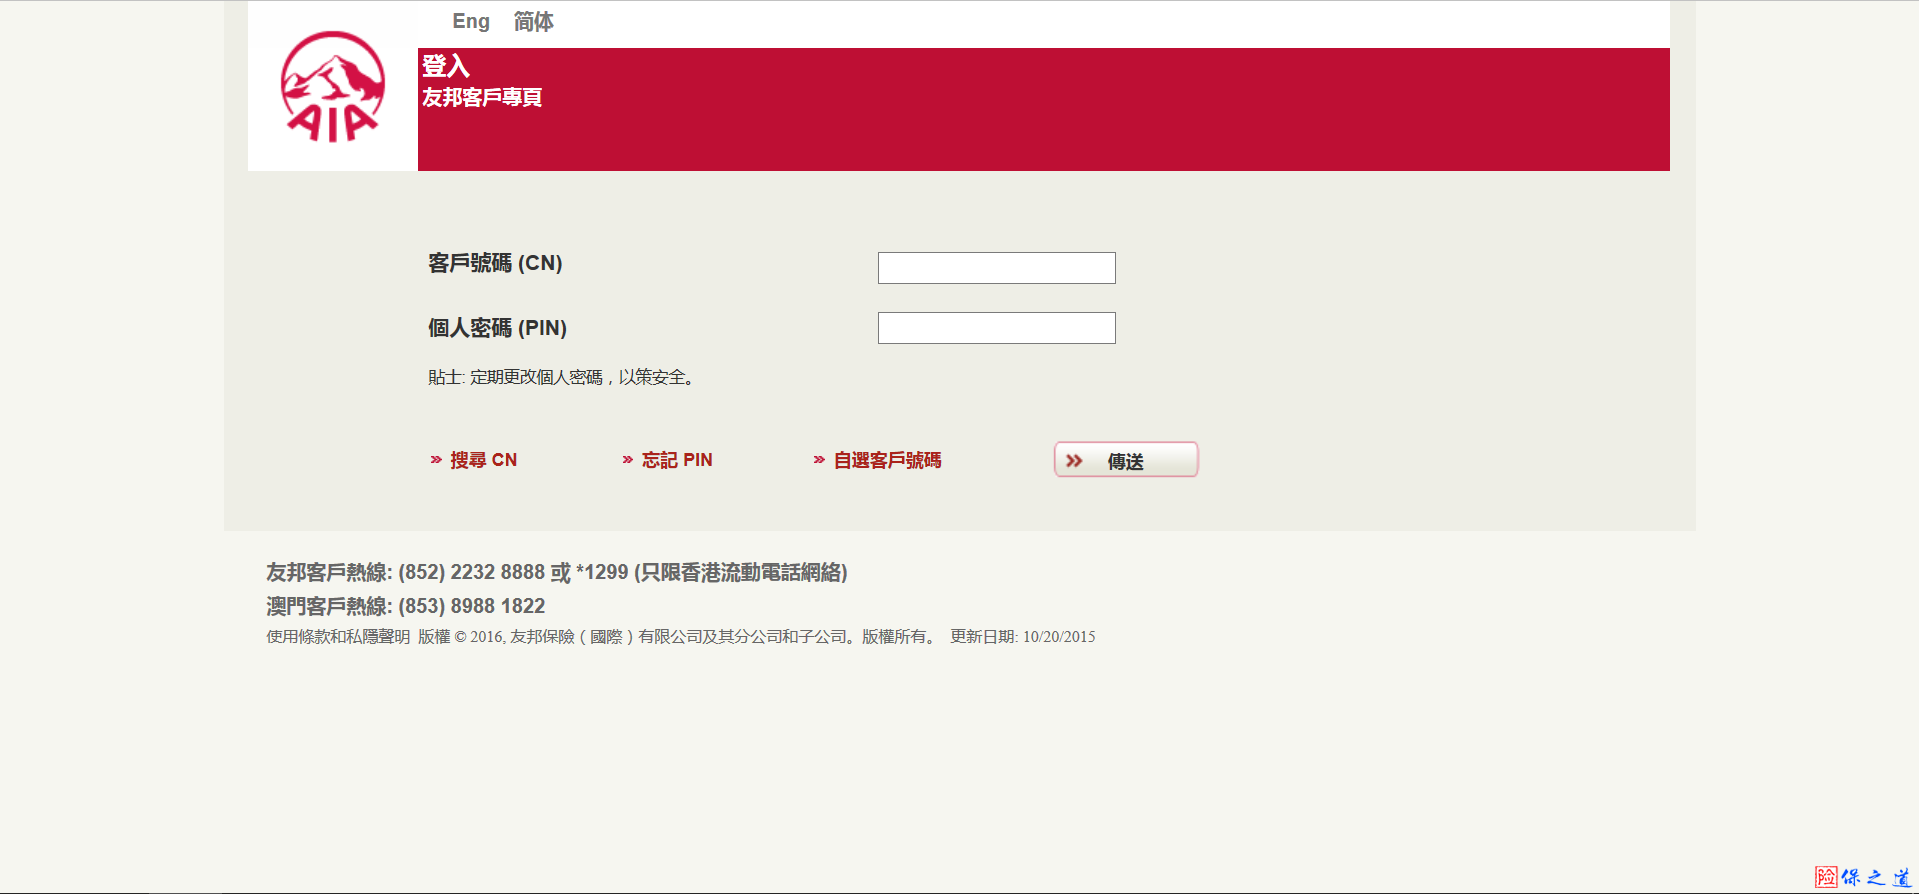Viewport: 1919px width, 894px height.
Task: Click the 更新日期 10/20/2015 text
Action: [x=1022, y=637]
